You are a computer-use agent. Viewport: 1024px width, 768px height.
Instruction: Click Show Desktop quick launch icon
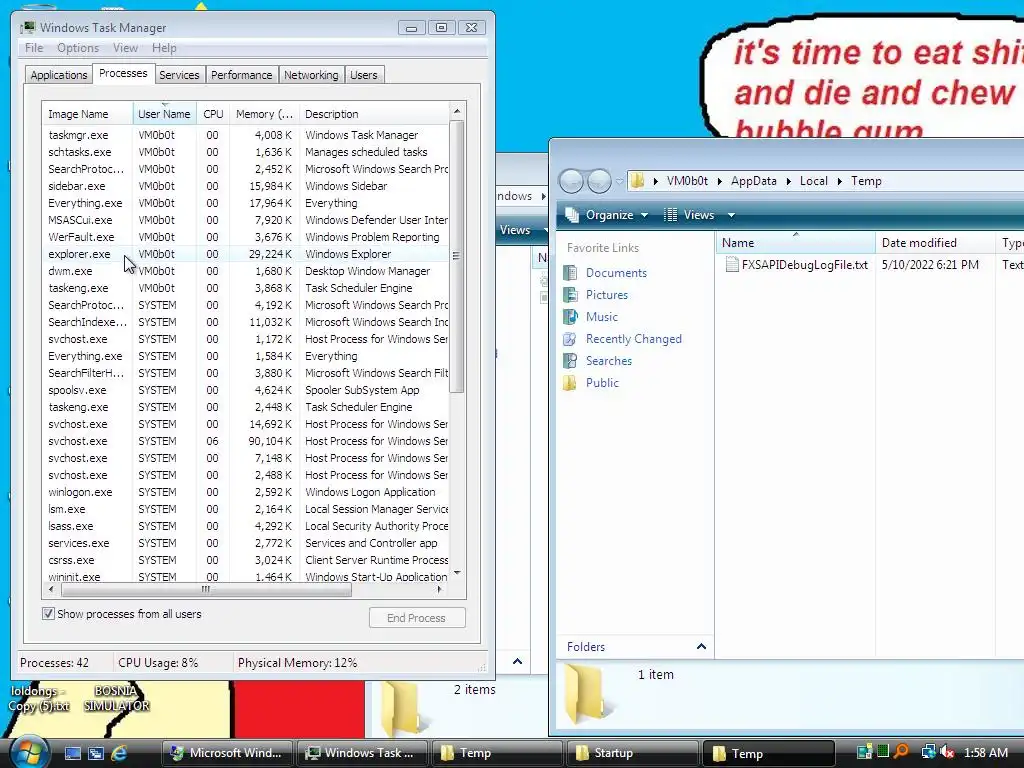coord(72,753)
